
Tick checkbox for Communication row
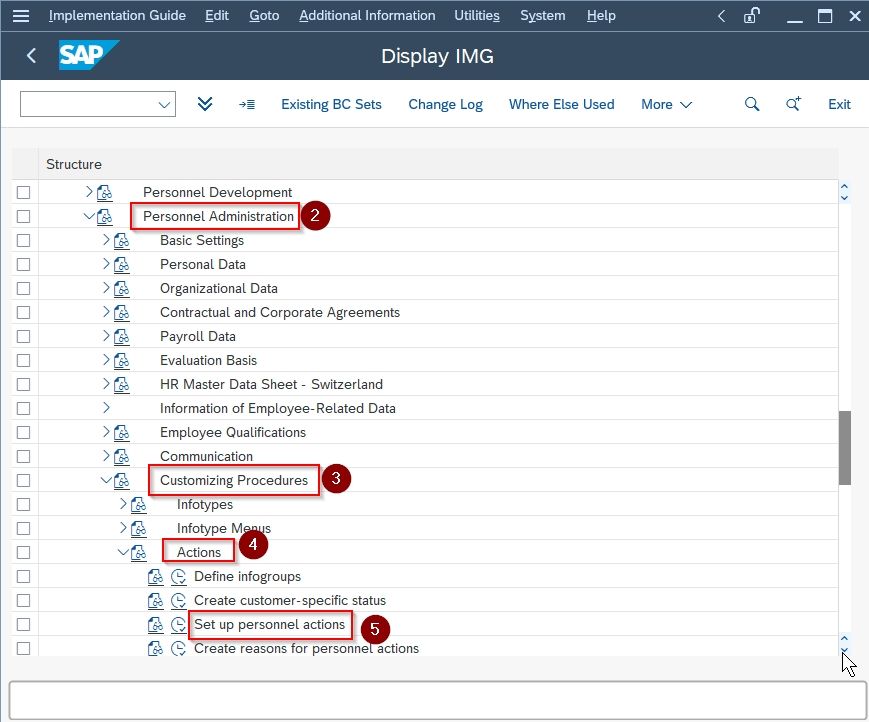click(23, 456)
